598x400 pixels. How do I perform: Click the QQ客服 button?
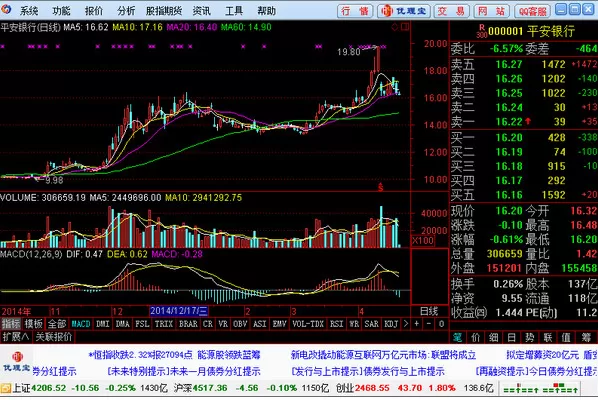click(532, 11)
